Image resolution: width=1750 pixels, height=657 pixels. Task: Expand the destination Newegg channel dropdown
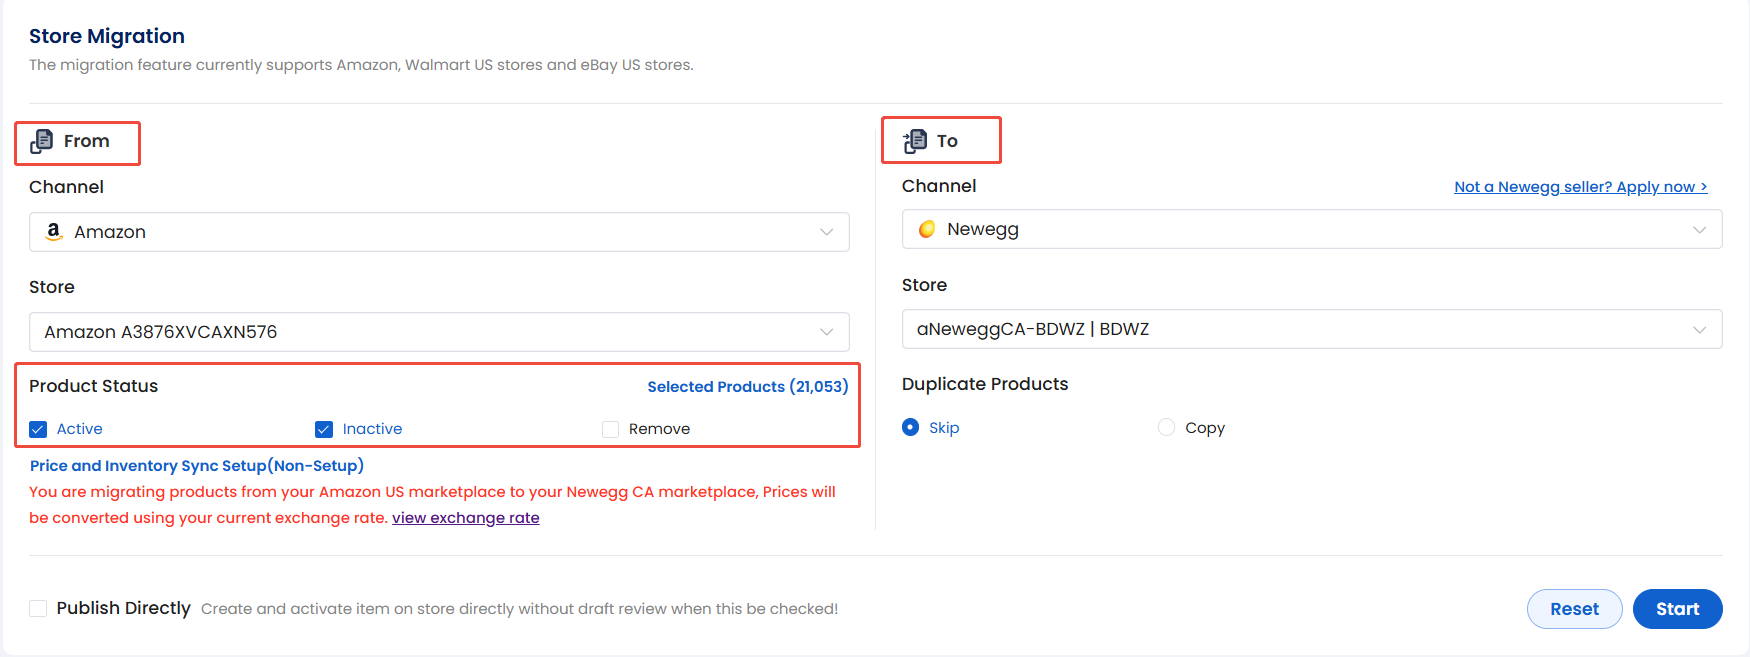[x=1699, y=230]
